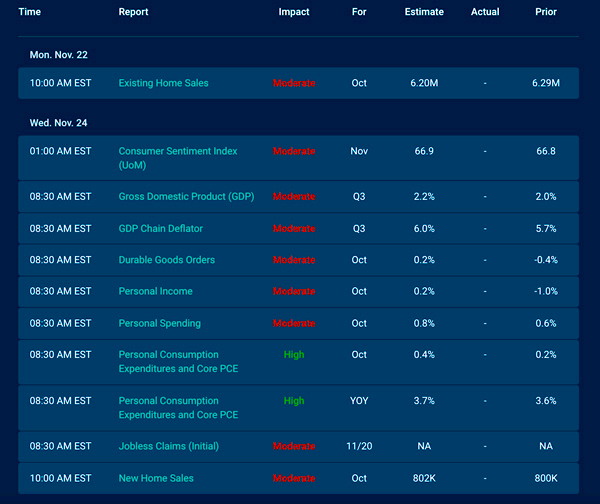The image size is (600, 504).
Task: Open the Durable Goods Orders report
Action: pyautogui.click(x=167, y=260)
